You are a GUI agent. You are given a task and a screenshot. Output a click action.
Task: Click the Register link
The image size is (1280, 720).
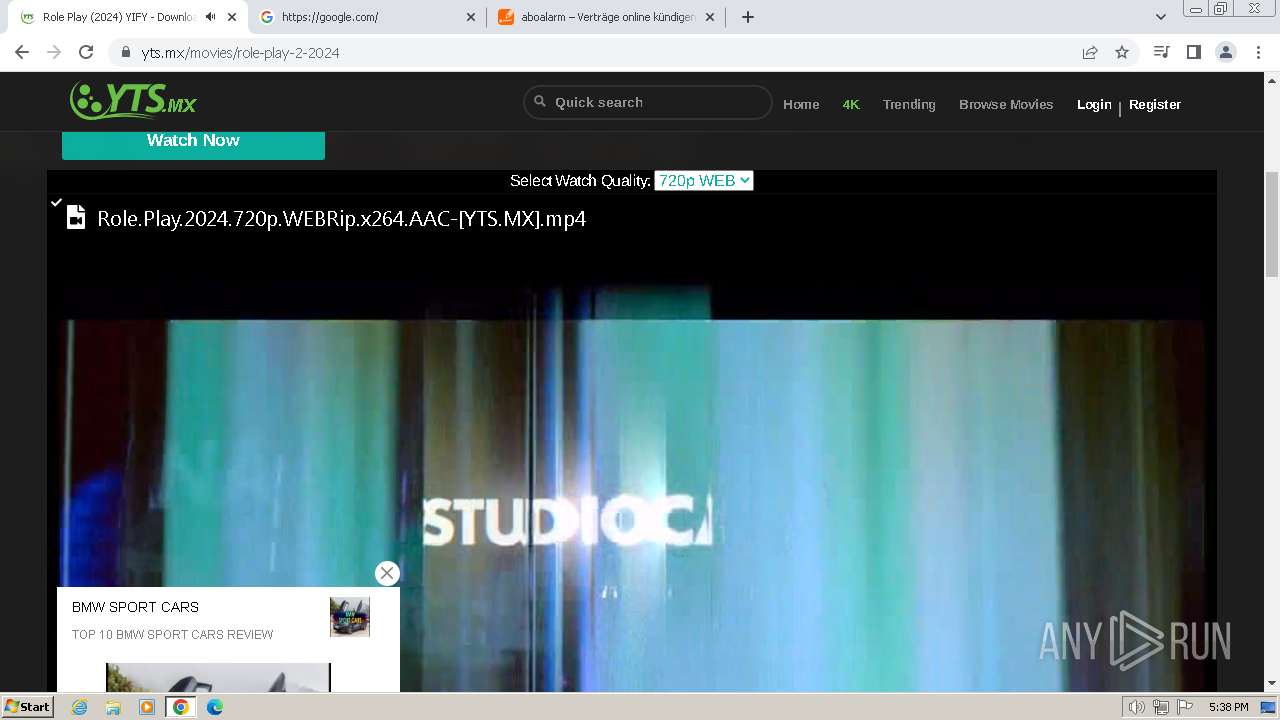1155,104
